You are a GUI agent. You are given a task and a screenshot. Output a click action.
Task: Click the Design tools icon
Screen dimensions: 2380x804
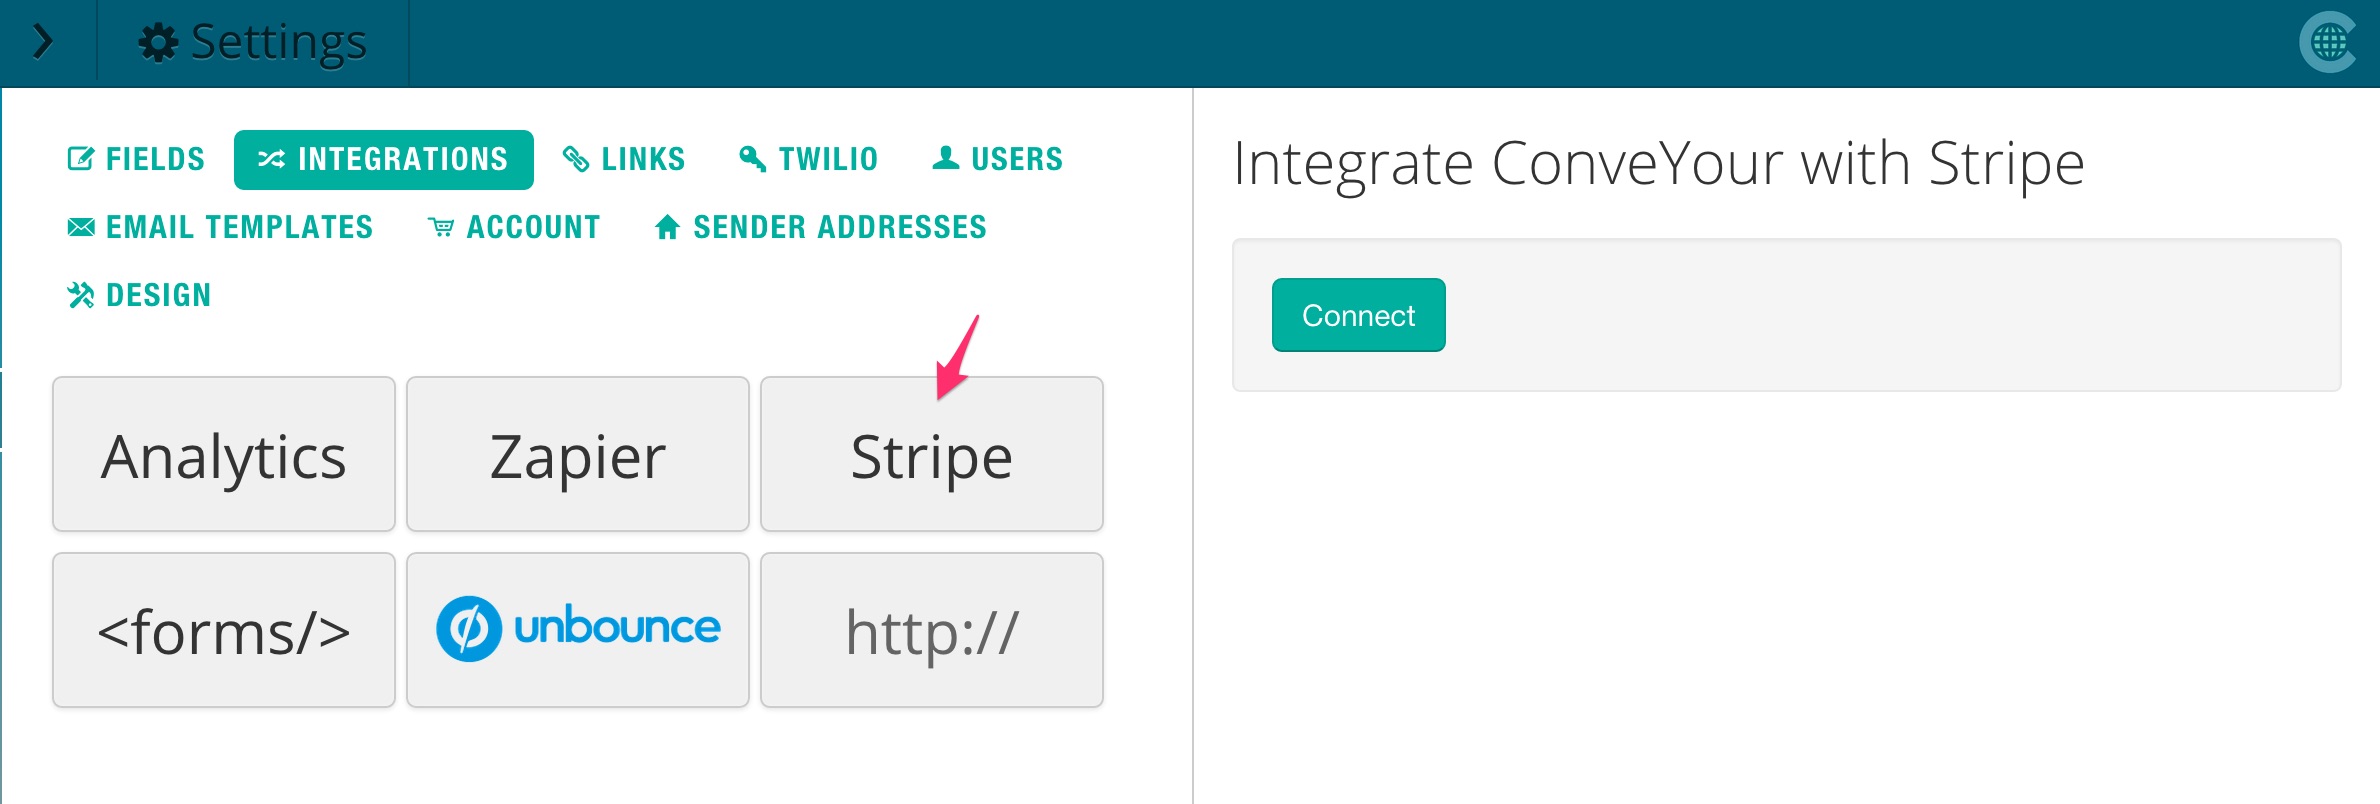pos(81,295)
